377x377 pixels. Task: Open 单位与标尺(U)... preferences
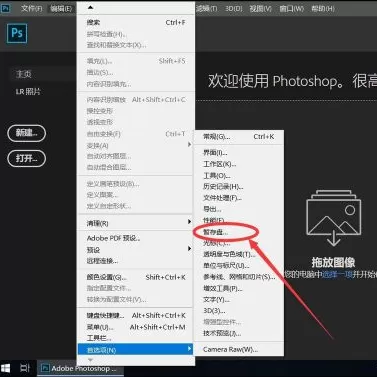[239, 265]
